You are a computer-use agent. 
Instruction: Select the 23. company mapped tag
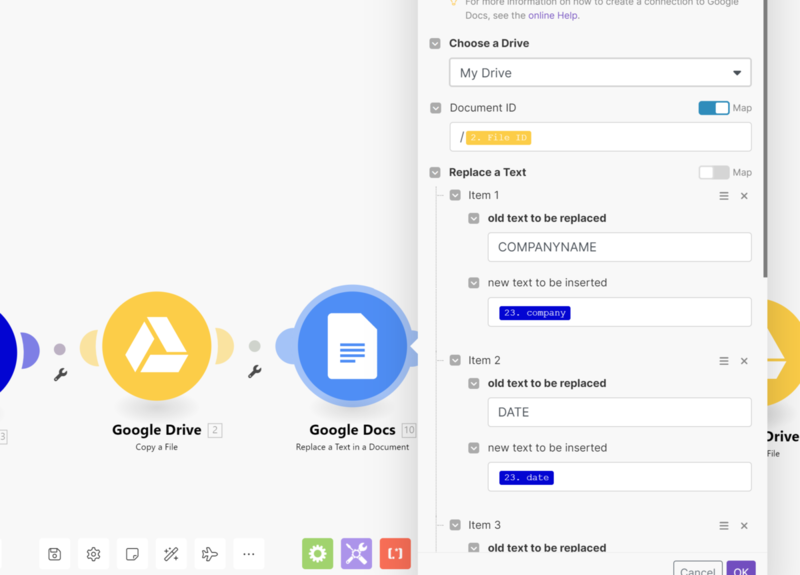tap(535, 313)
